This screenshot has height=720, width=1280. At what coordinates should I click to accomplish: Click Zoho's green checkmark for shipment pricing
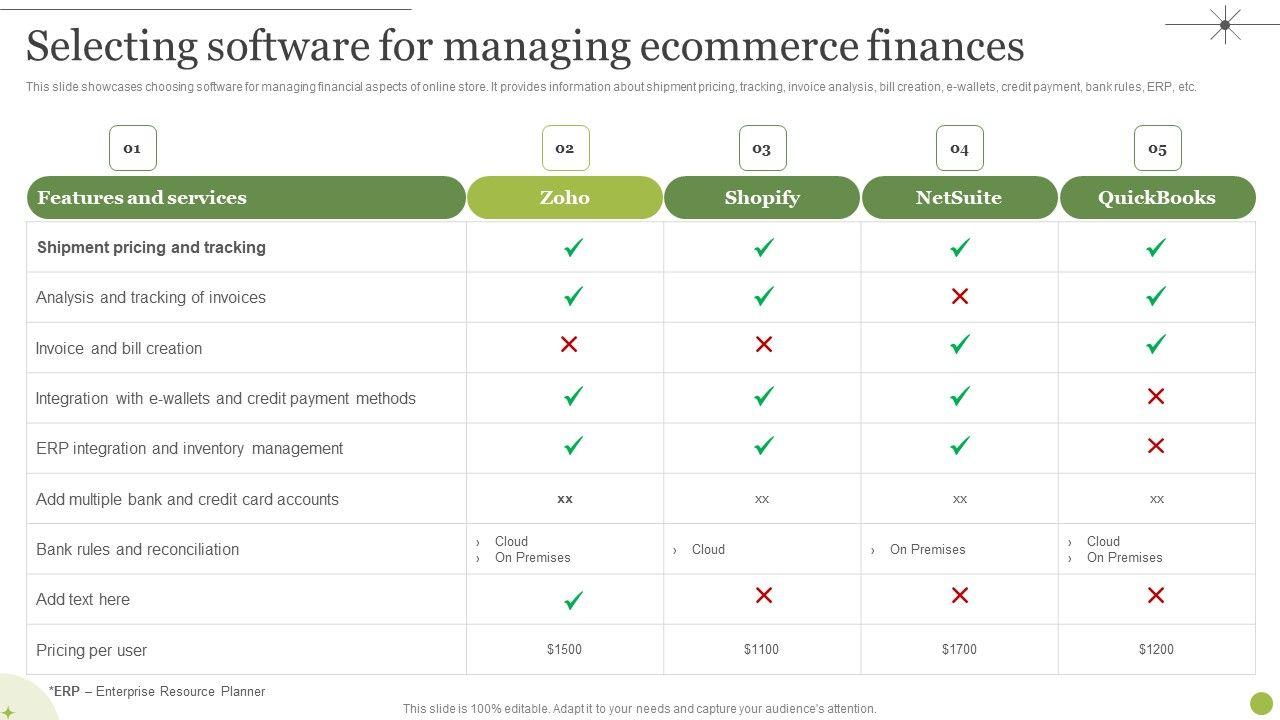573,247
